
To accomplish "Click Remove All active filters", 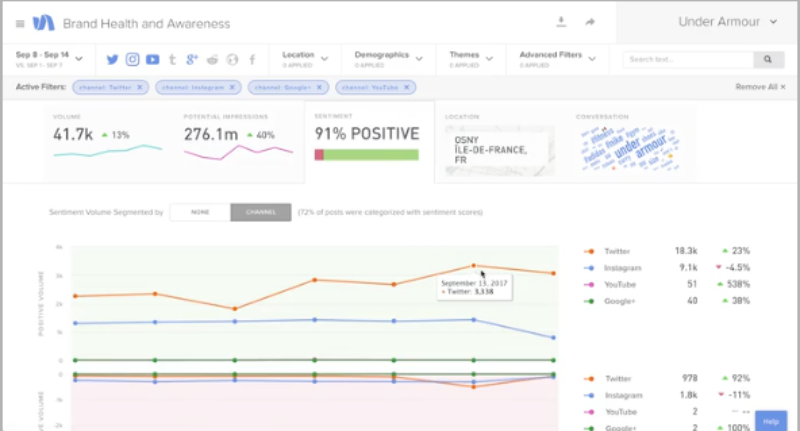I will click(760, 87).
